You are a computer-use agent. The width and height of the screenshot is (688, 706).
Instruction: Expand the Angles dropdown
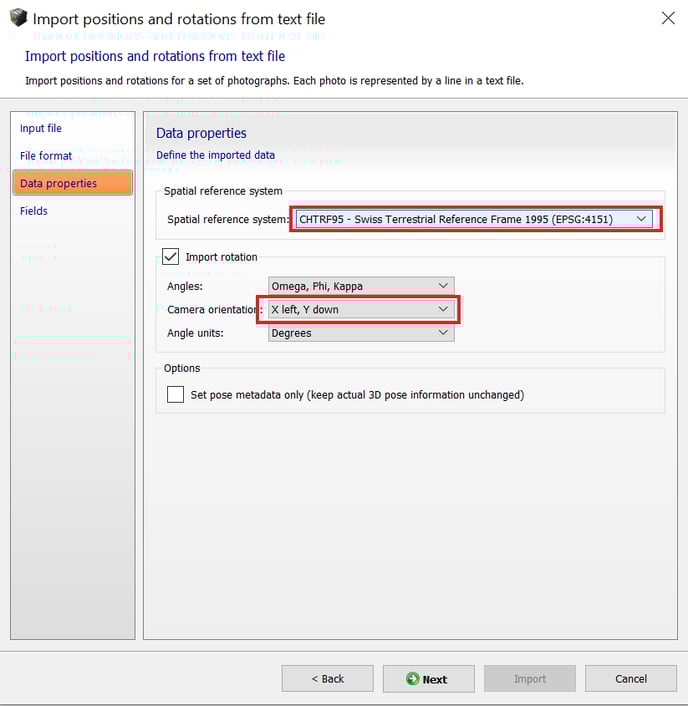pos(360,286)
